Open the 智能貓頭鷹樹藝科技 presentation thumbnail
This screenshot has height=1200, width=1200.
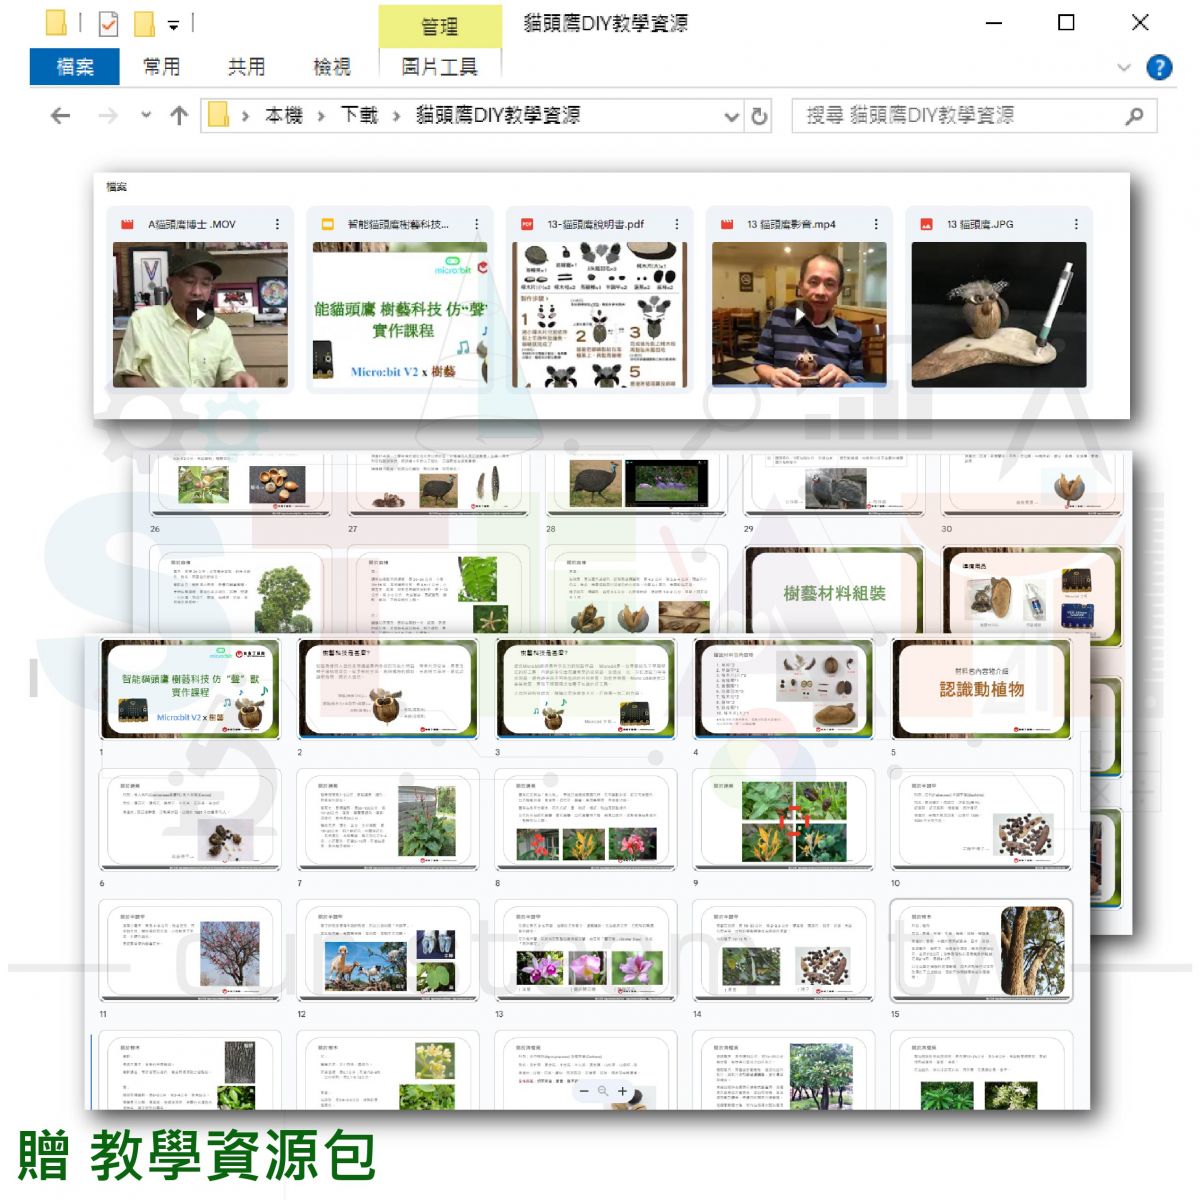click(x=400, y=315)
